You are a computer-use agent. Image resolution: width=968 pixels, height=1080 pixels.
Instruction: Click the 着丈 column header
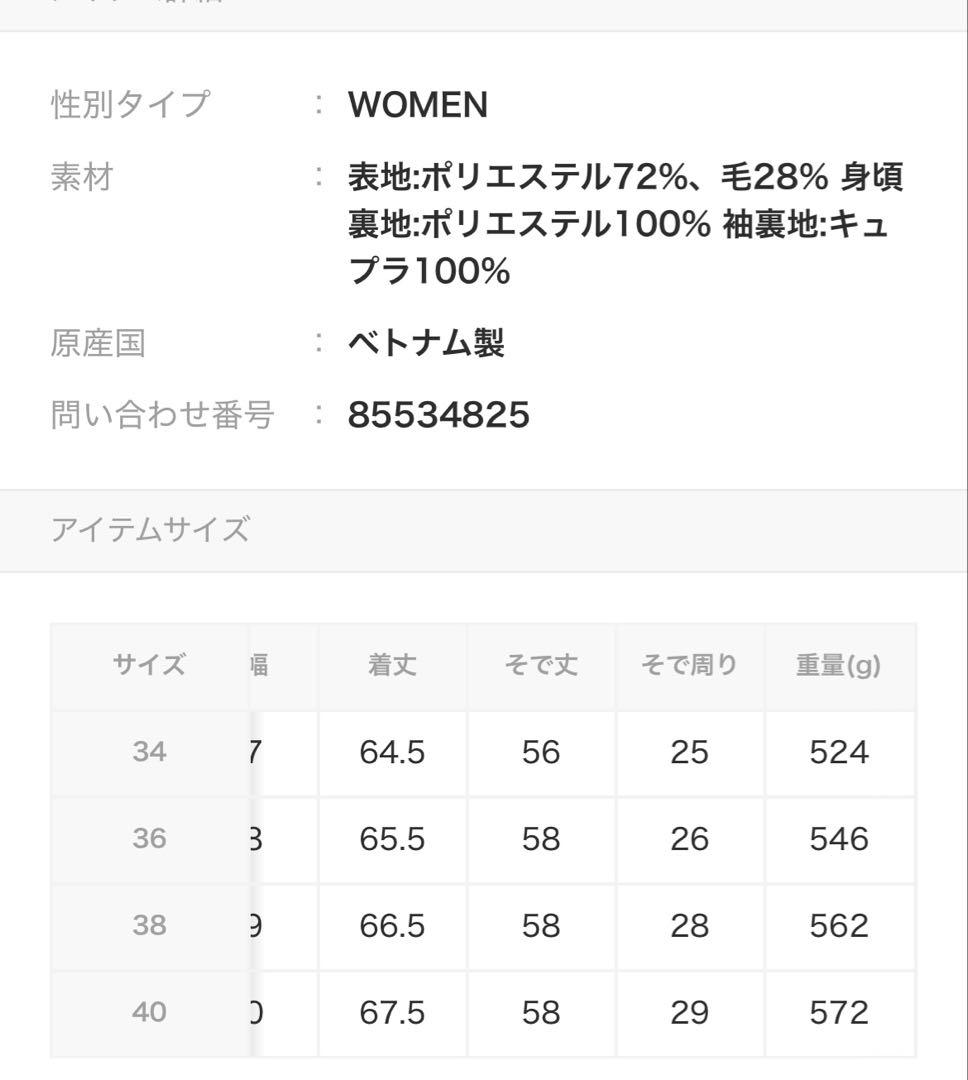click(392, 665)
